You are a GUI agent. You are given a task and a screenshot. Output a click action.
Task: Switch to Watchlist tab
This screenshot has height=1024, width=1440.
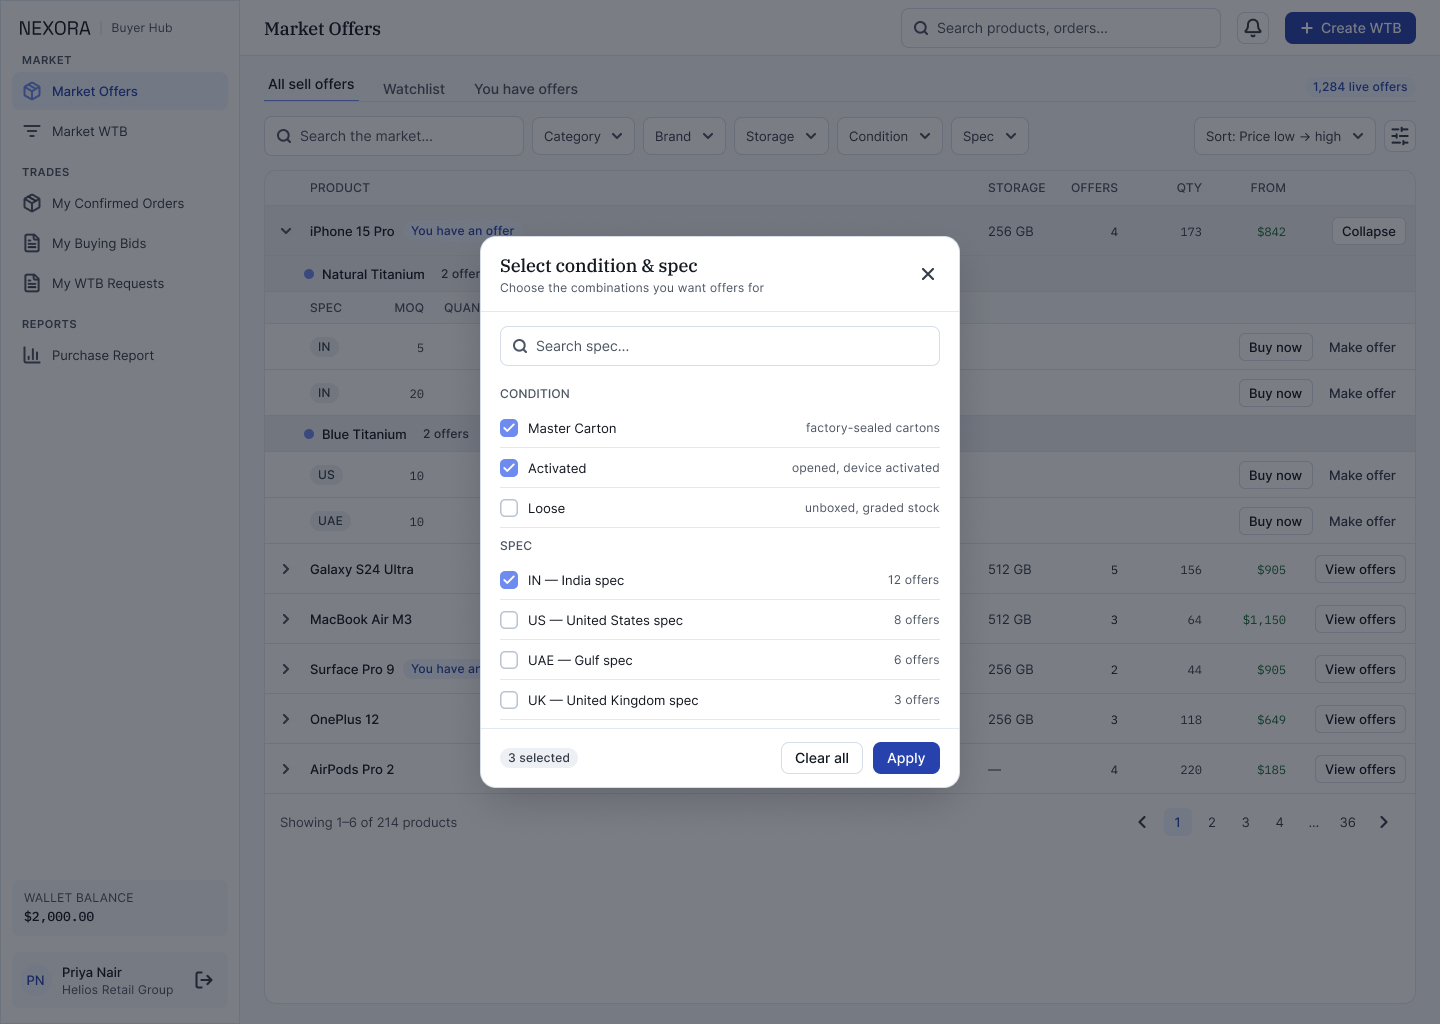[x=414, y=89]
